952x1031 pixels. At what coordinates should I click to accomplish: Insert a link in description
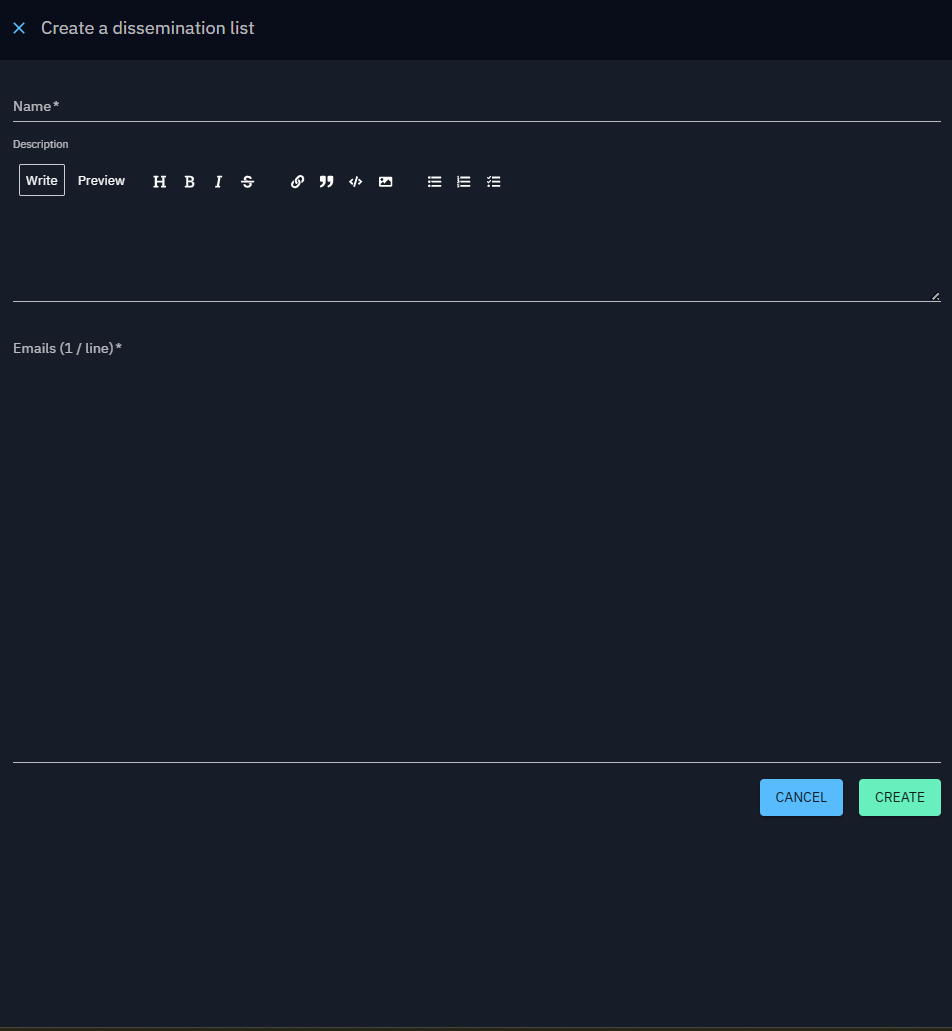click(x=297, y=182)
